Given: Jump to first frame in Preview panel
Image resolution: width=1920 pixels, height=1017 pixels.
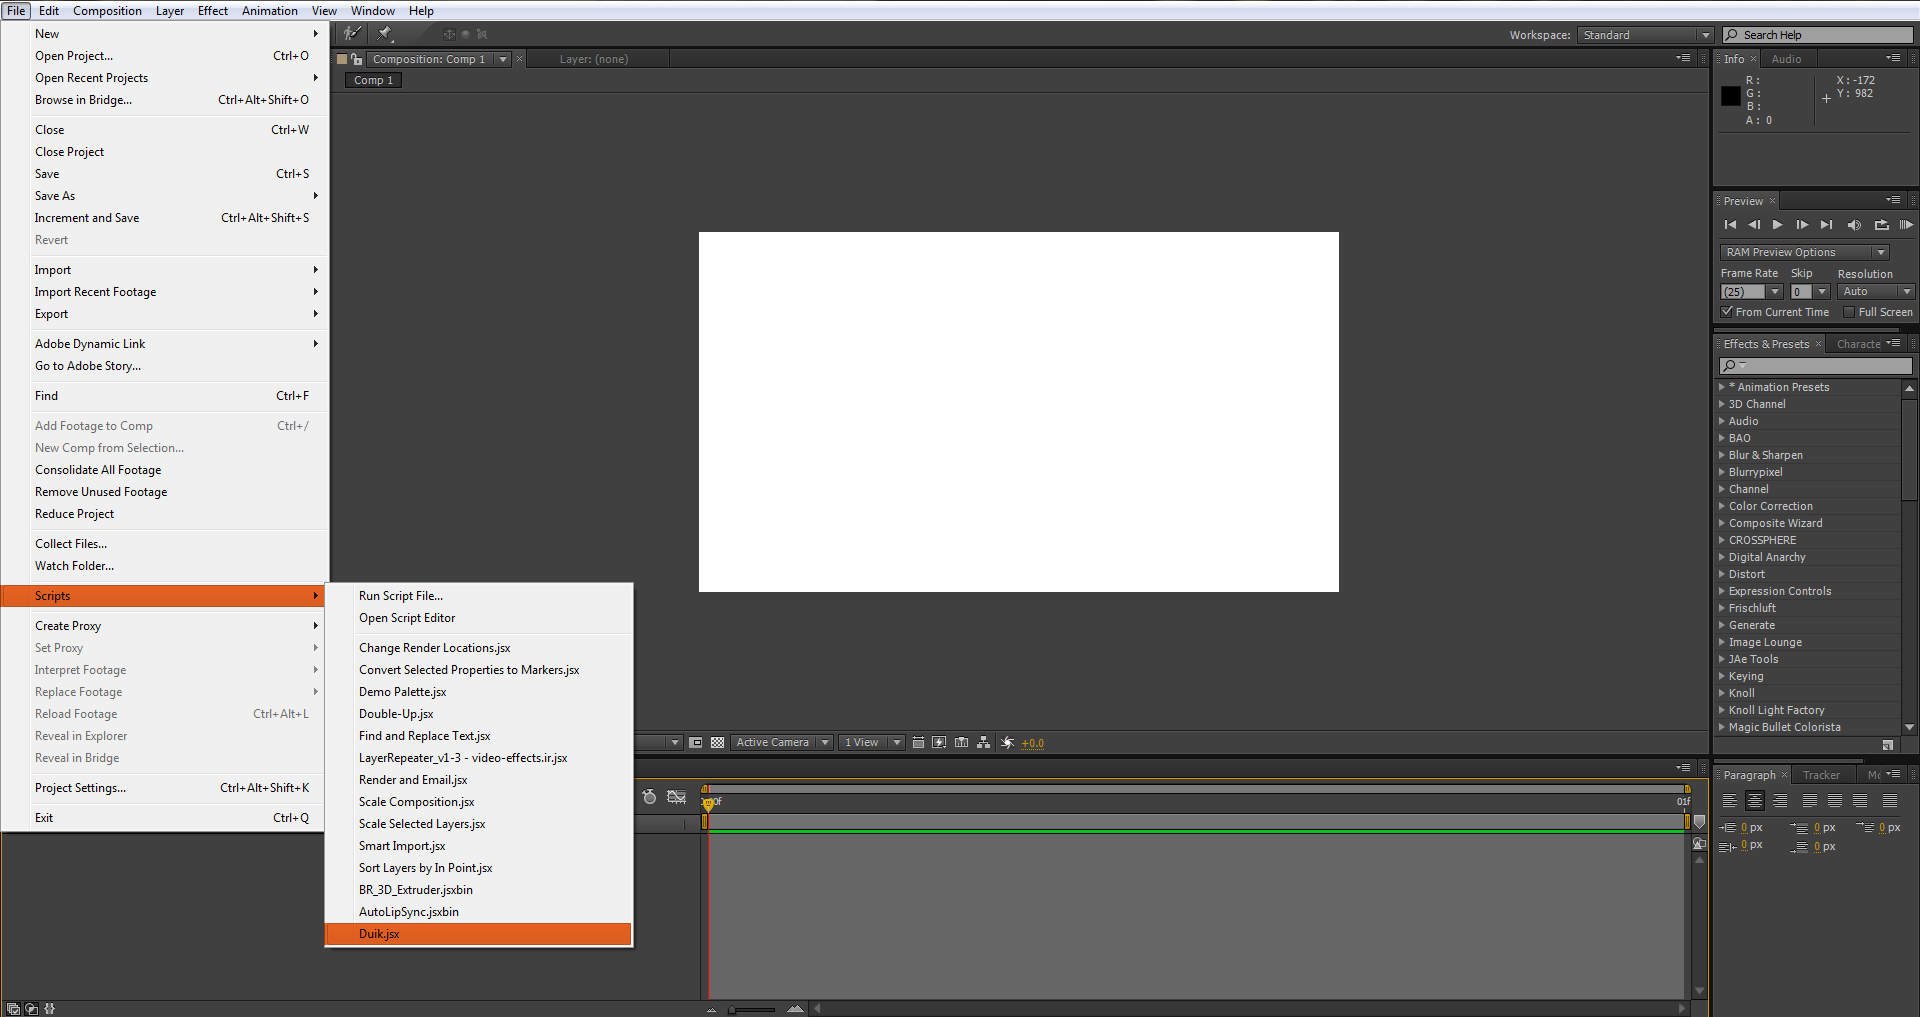Looking at the screenshot, I should [1730, 225].
